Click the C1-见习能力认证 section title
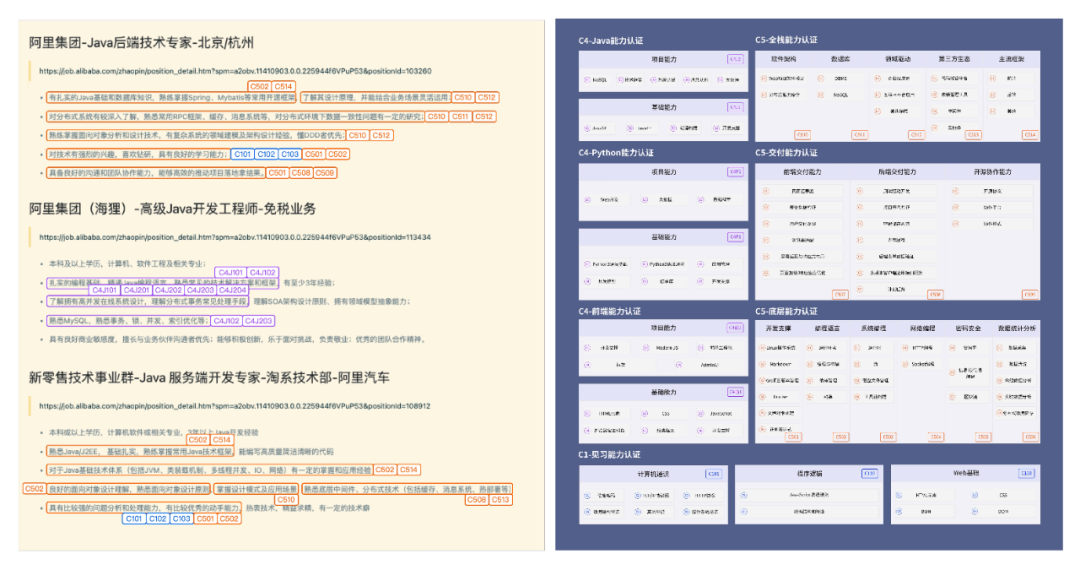 [x=610, y=455]
